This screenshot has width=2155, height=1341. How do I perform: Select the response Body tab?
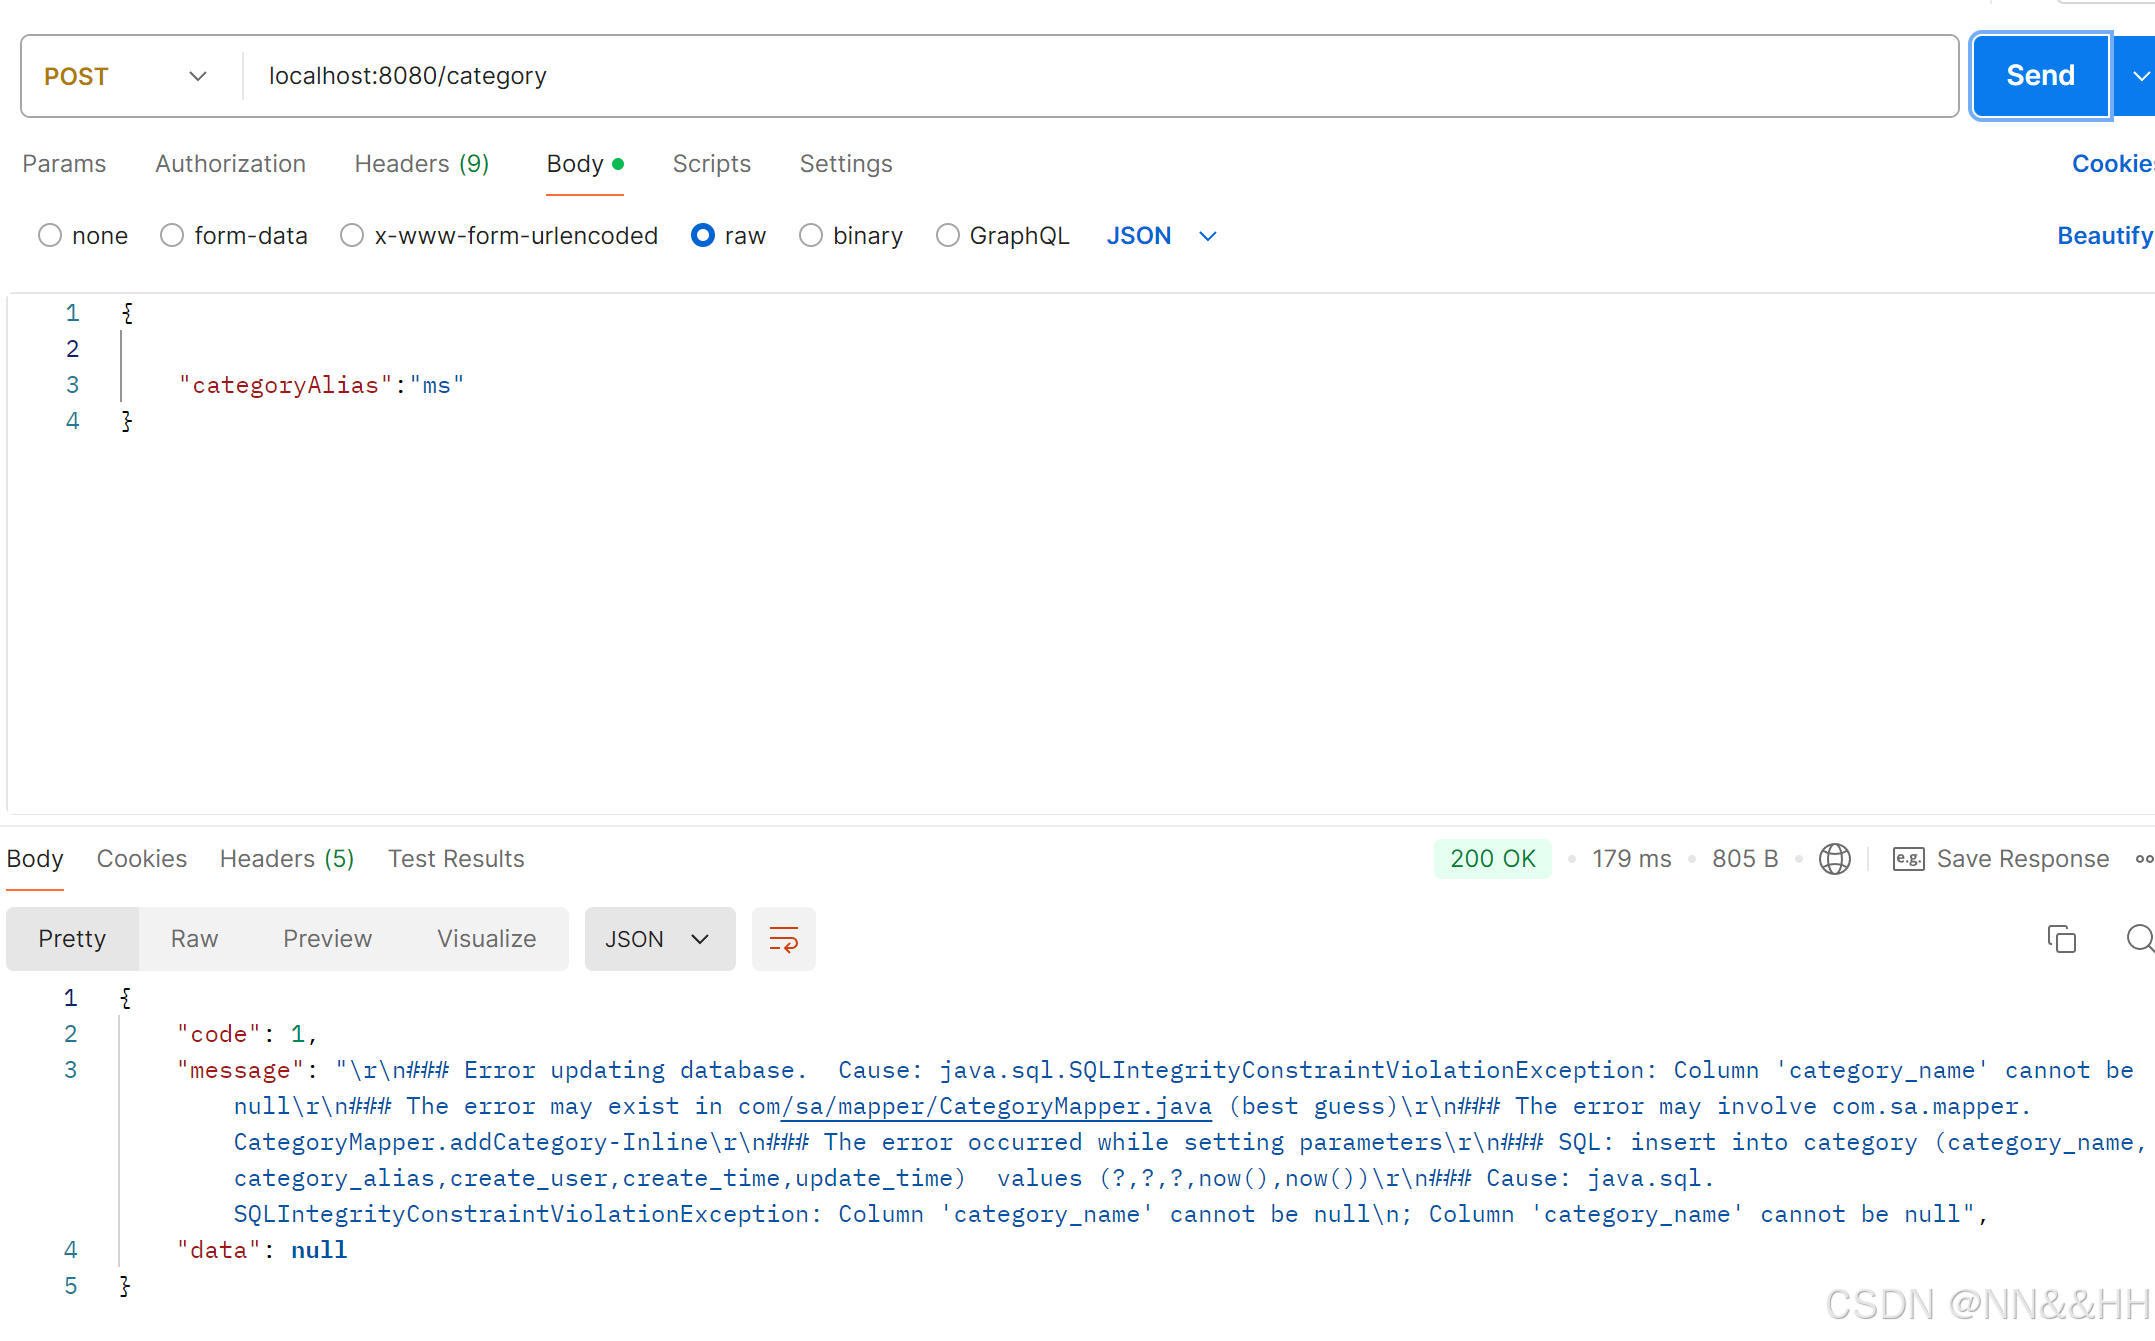(x=35, y=858)
